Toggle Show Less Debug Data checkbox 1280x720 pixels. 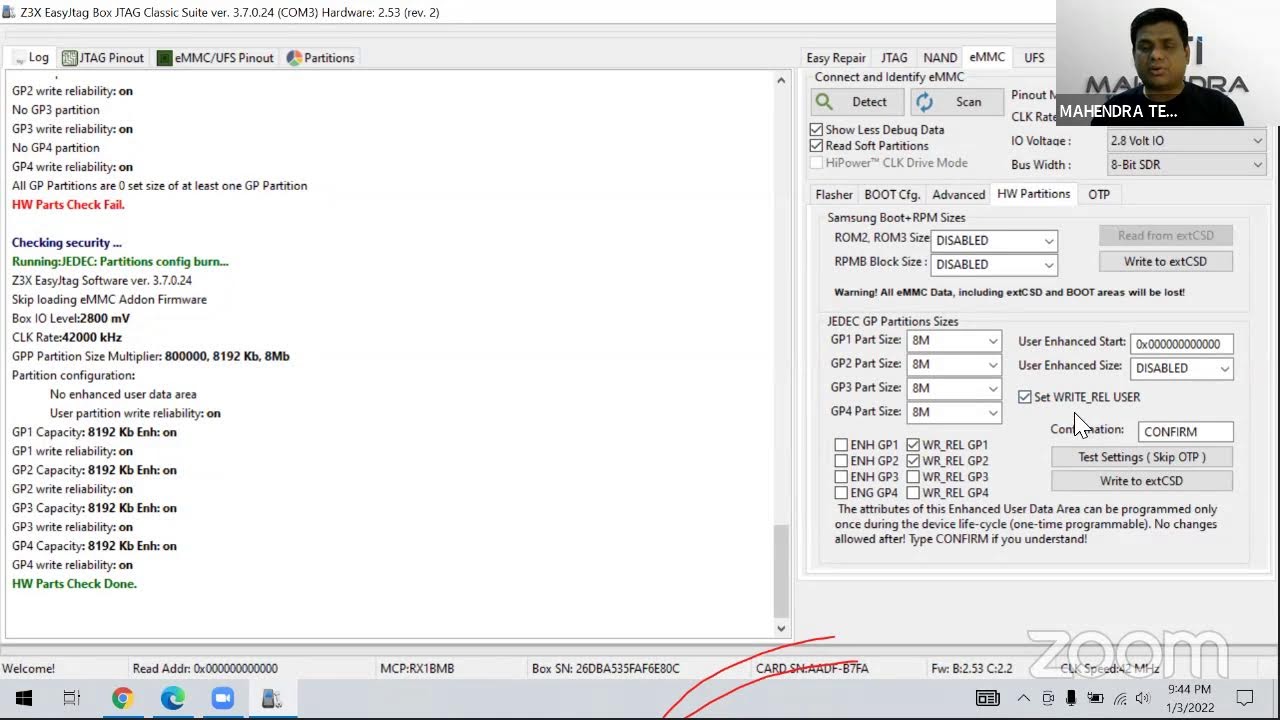click(x=816, y=130)
